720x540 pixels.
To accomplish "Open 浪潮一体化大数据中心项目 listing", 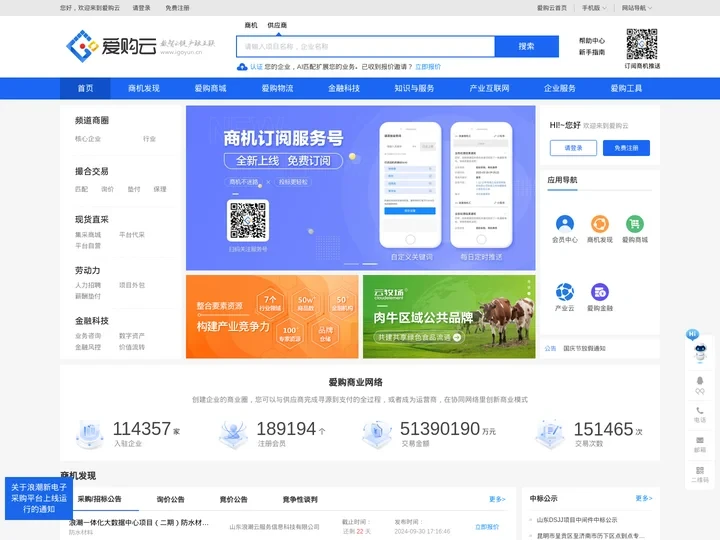I will [x=139, y=523].
